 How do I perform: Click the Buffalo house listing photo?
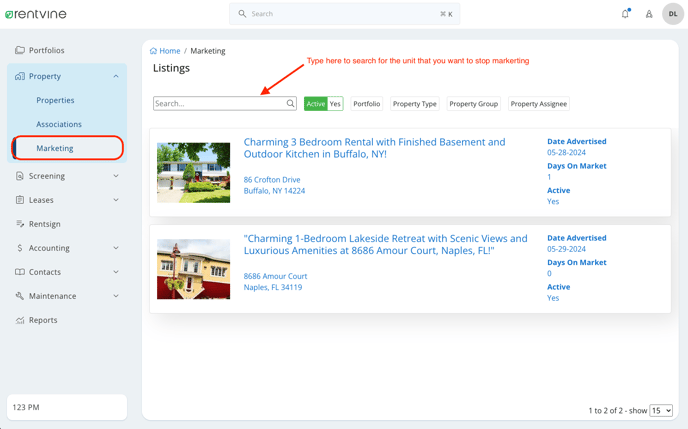click(194, 172)
